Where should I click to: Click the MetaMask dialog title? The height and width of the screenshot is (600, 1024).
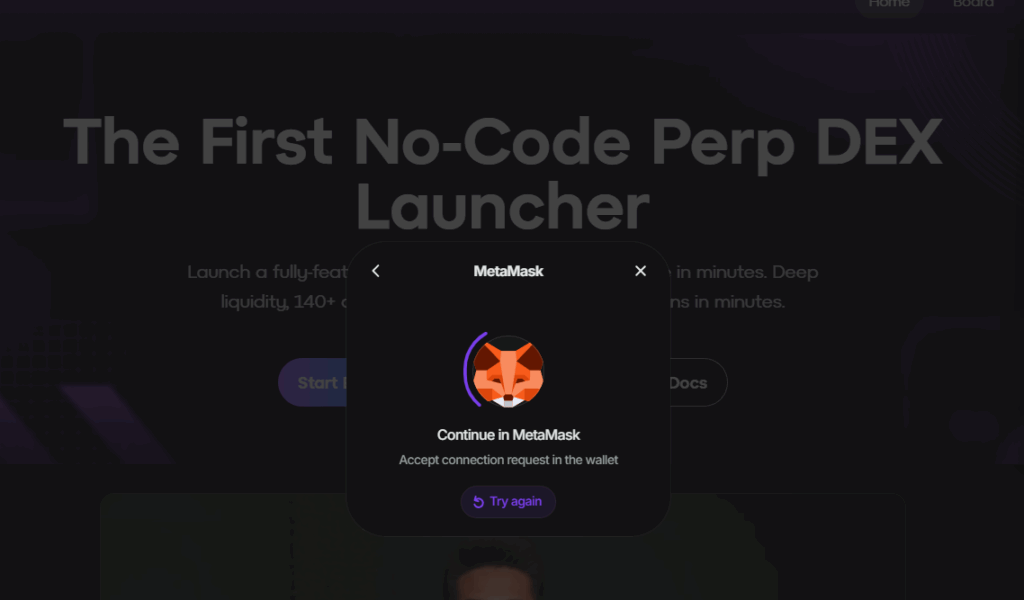(x=508, y=271)
